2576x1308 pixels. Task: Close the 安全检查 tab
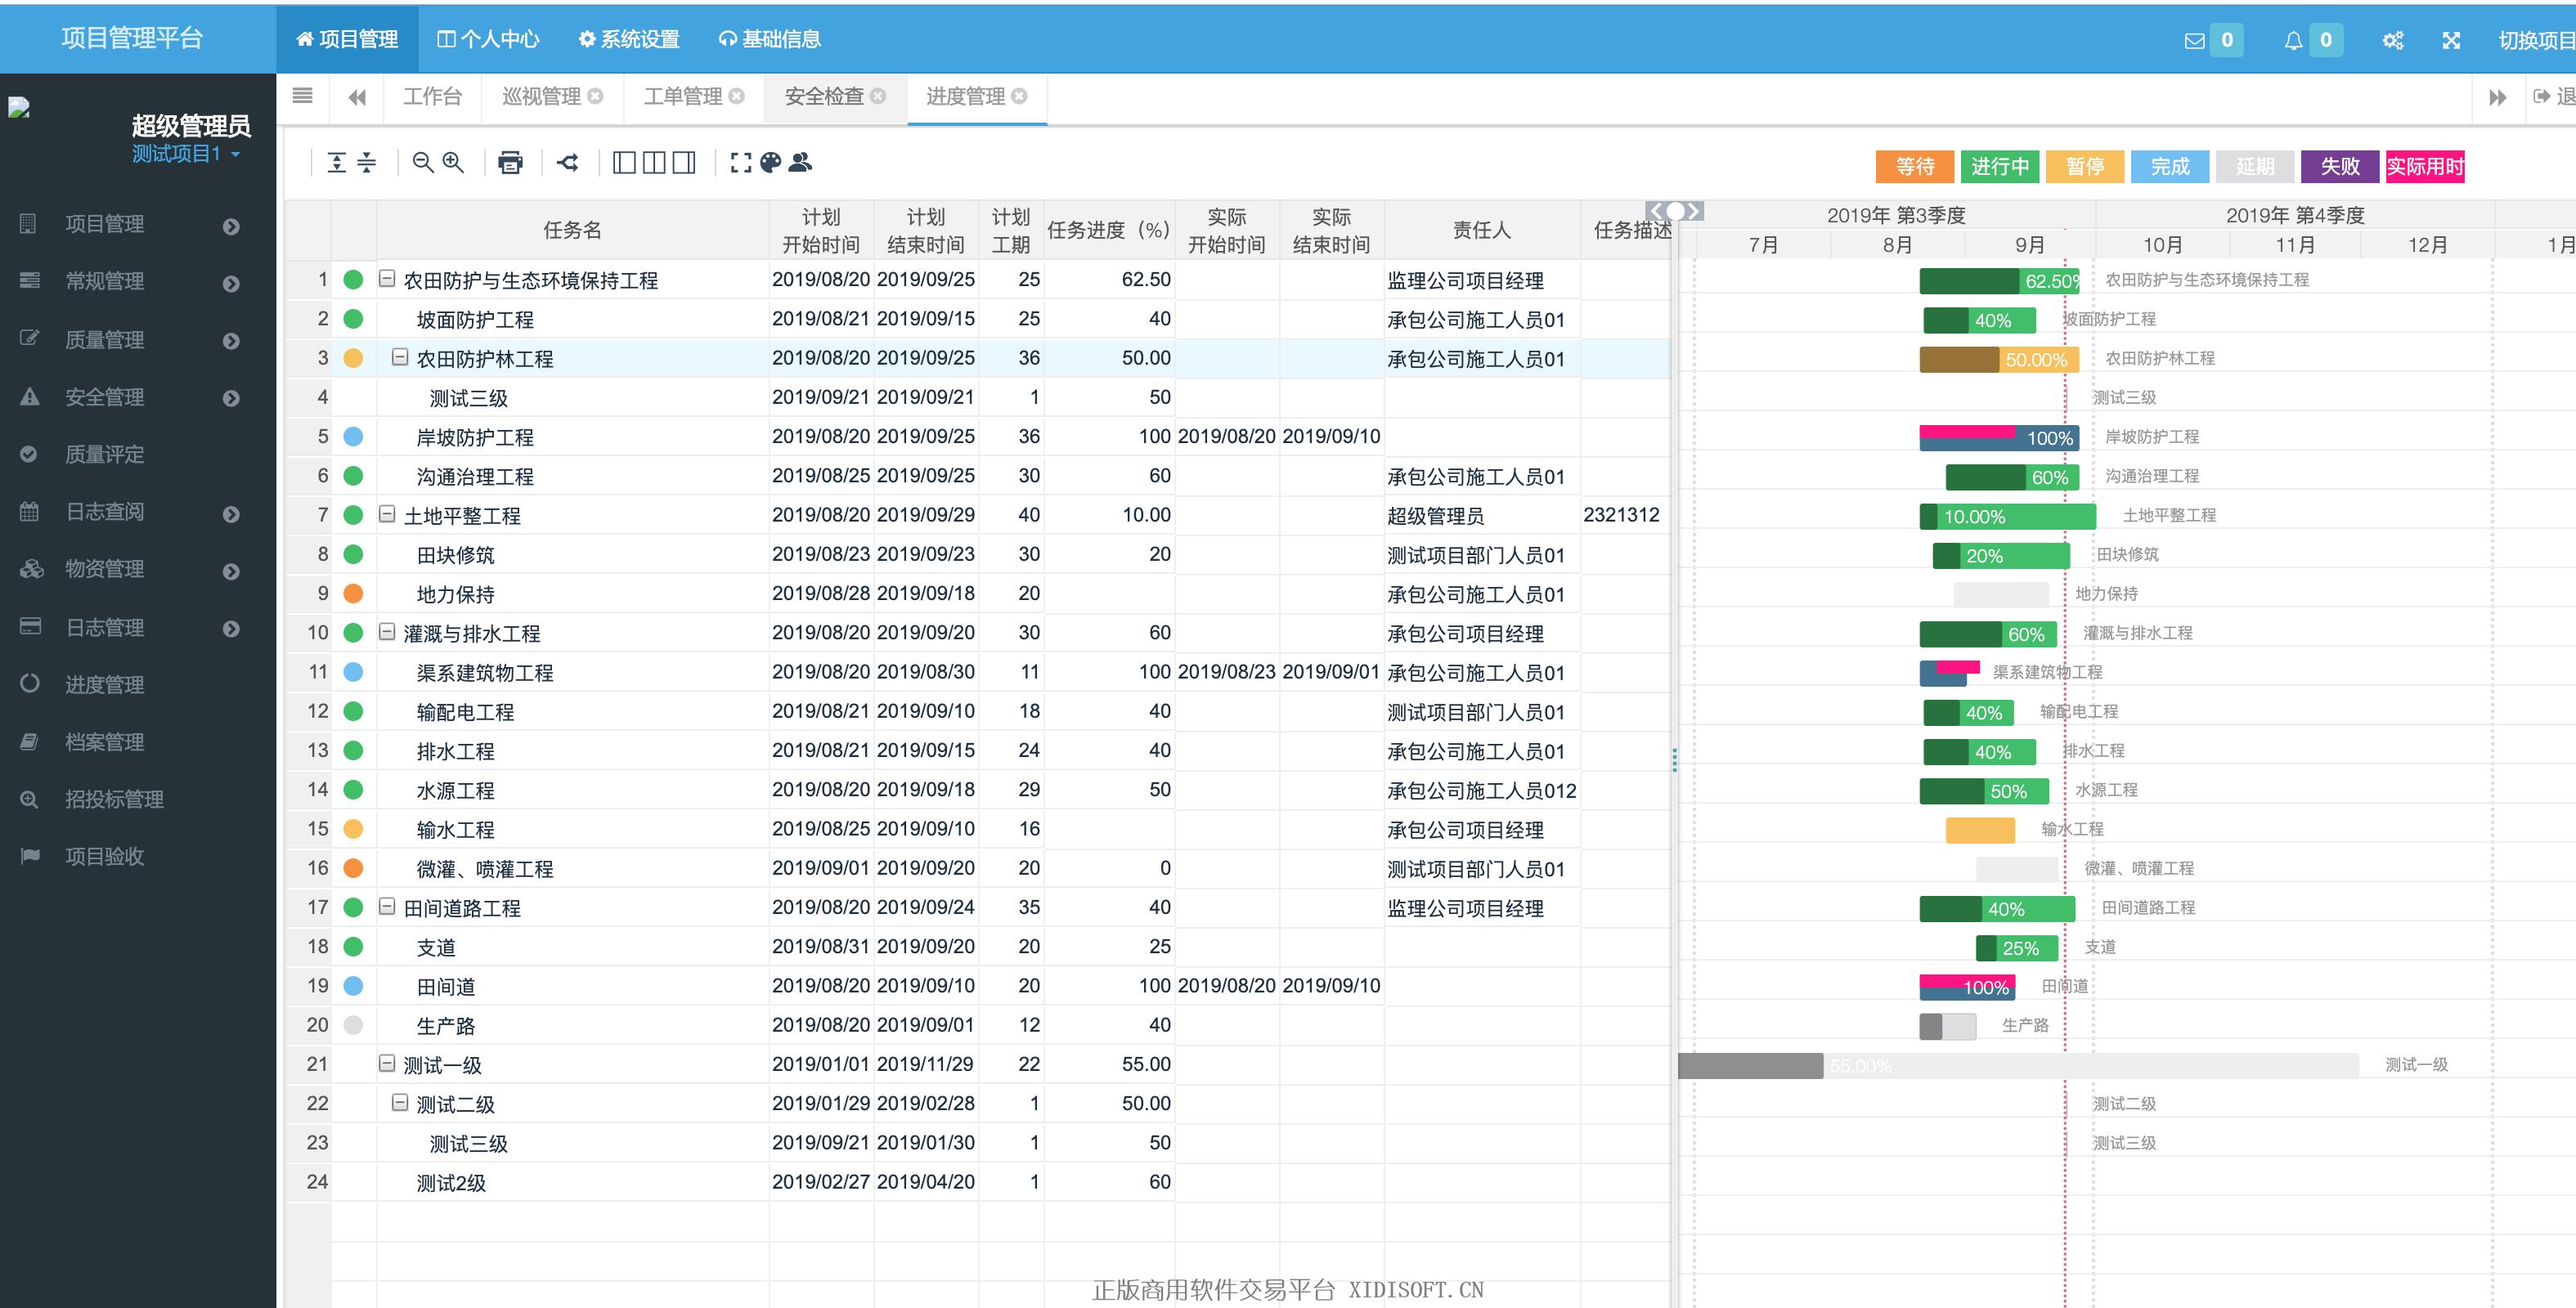click(878, 96)
